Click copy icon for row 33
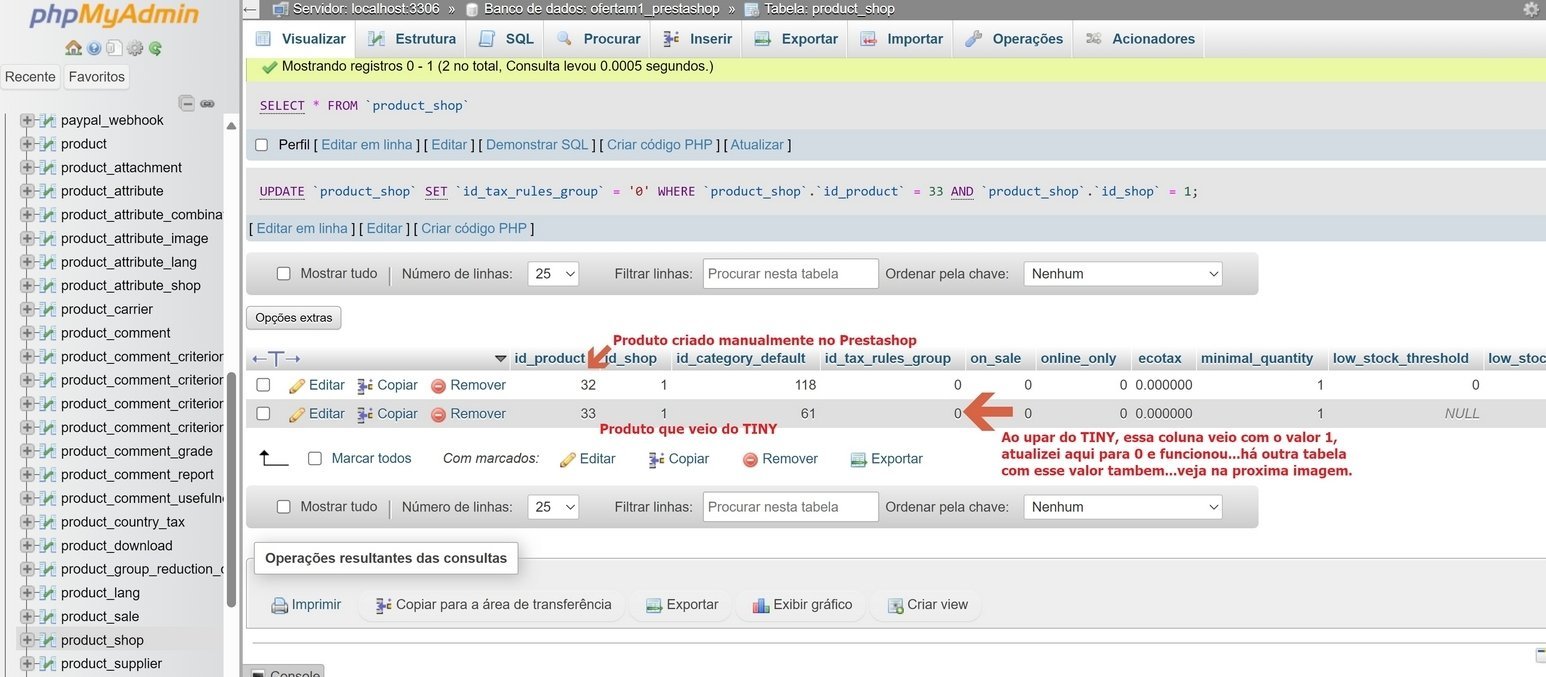The image size is (1546, 677). click(x=365, y=414)
